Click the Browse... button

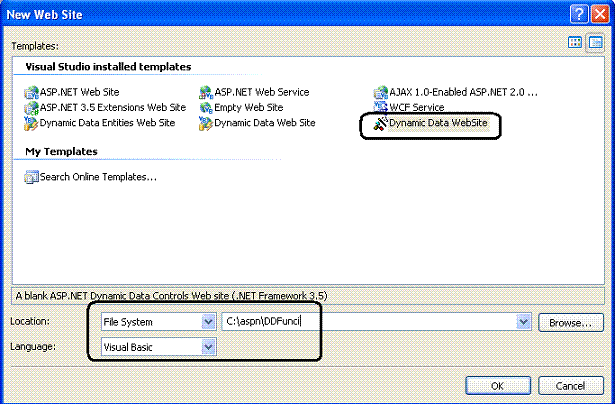coord(571,322)
